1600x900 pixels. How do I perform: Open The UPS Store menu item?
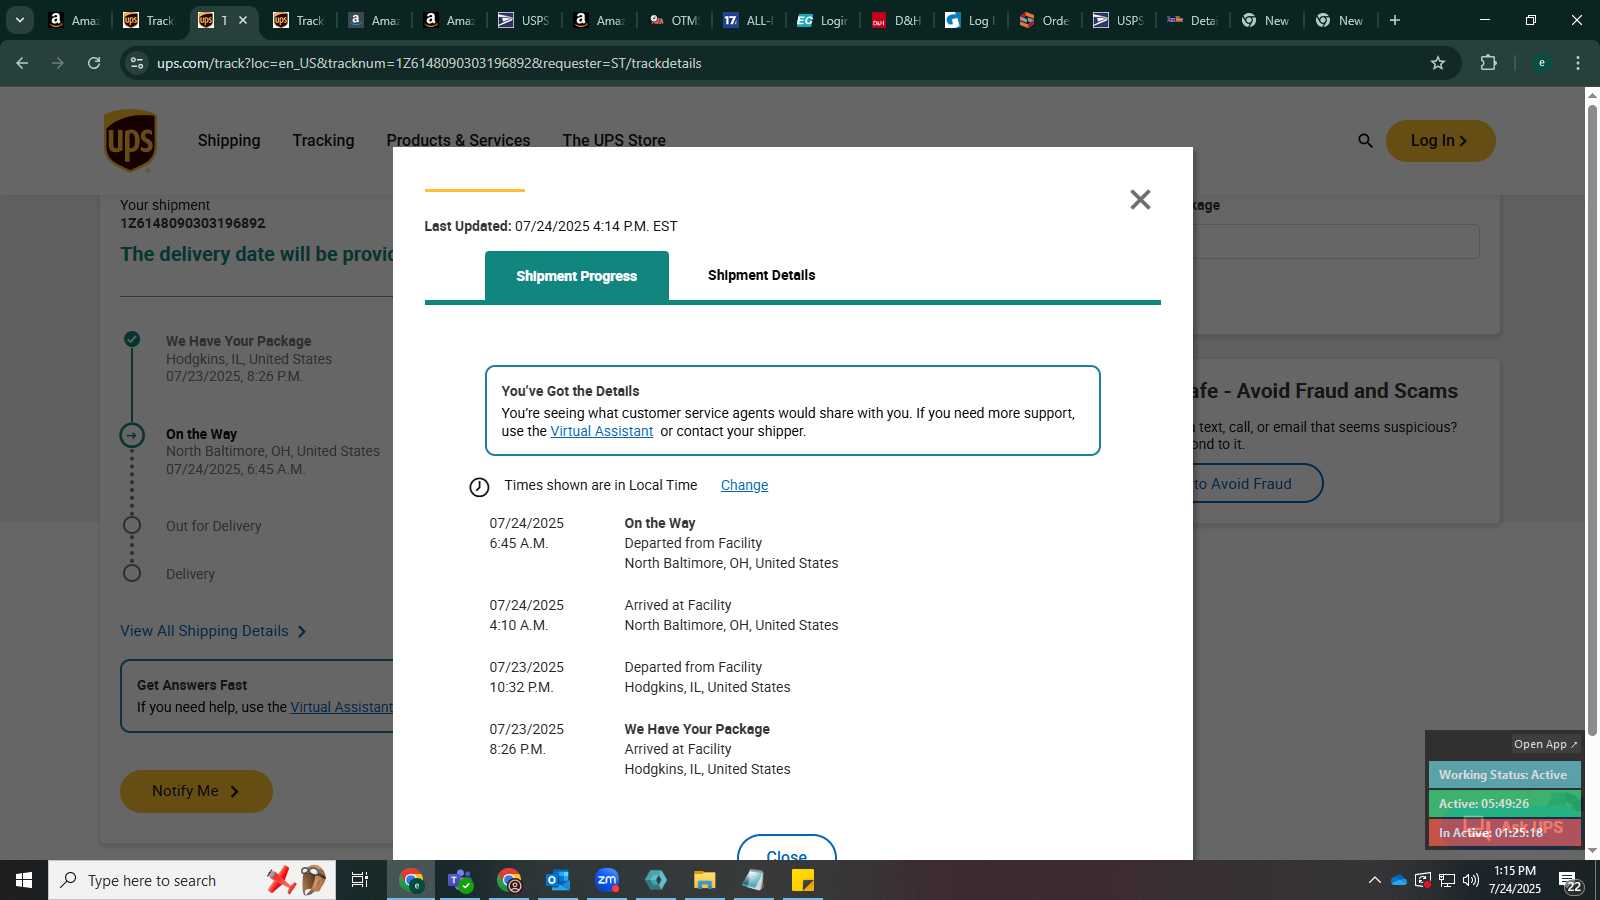[x=614, y=141]
